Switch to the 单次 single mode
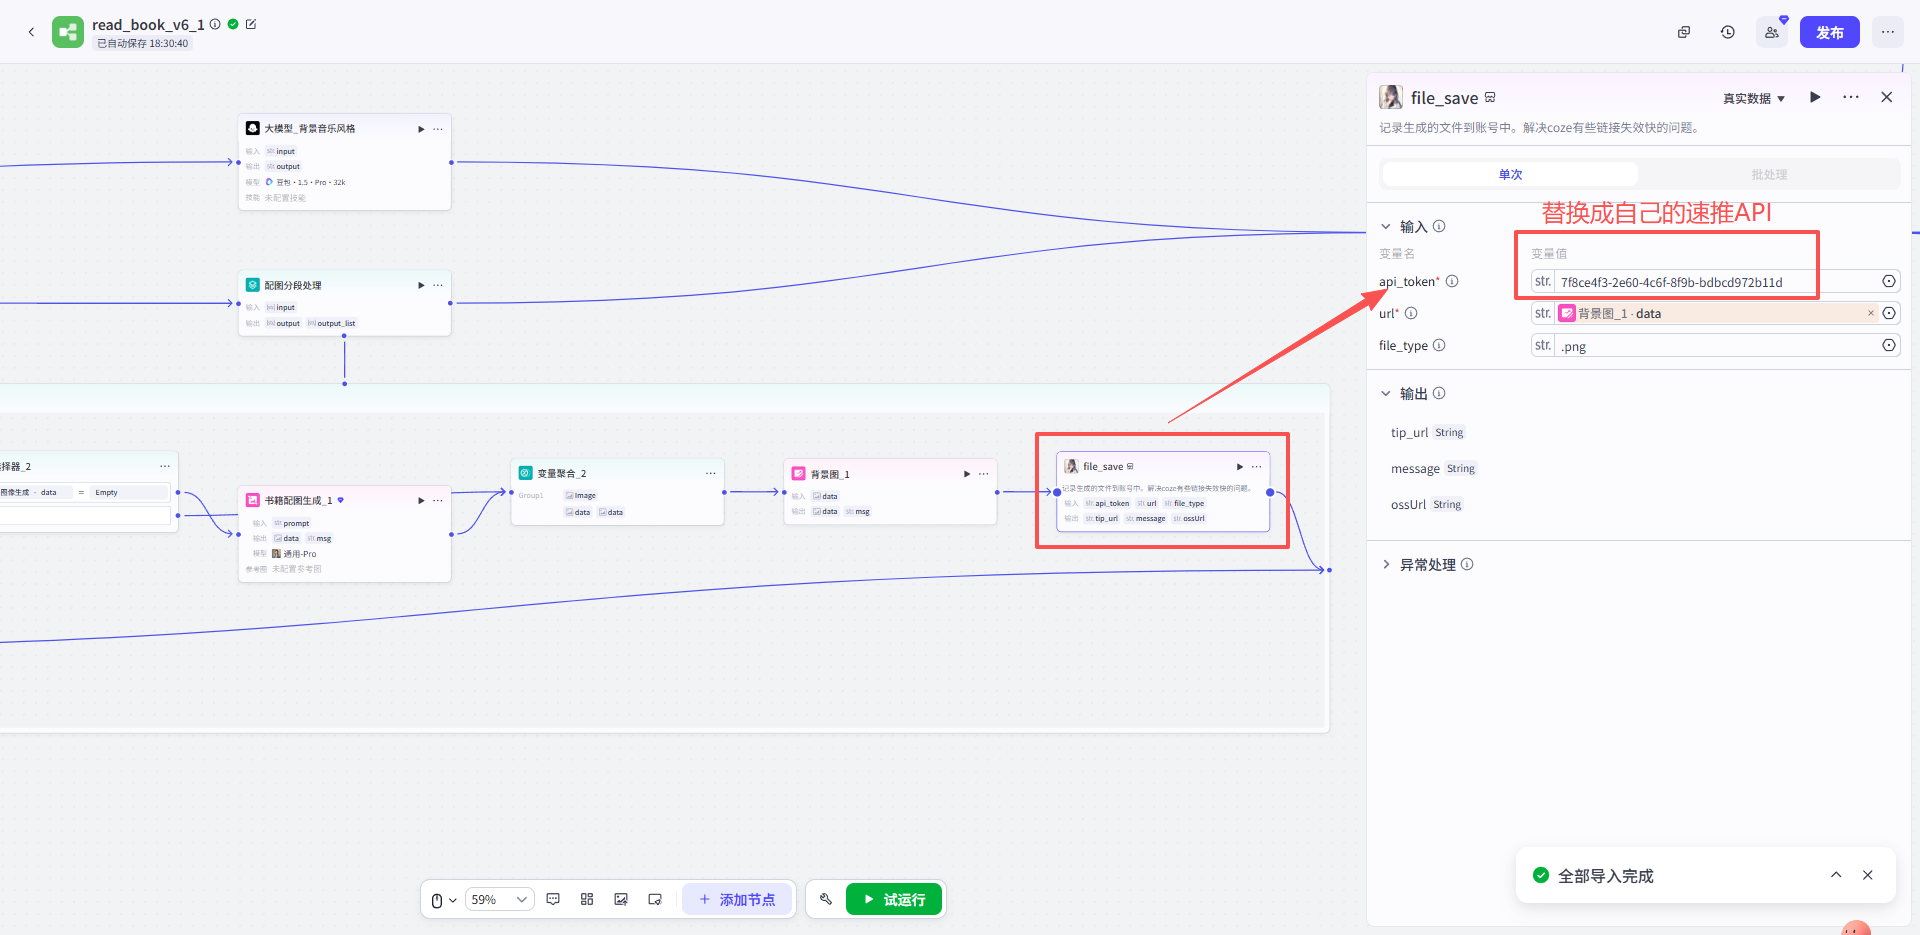The image size is (1920, 935). click(x=1510, y=174)
